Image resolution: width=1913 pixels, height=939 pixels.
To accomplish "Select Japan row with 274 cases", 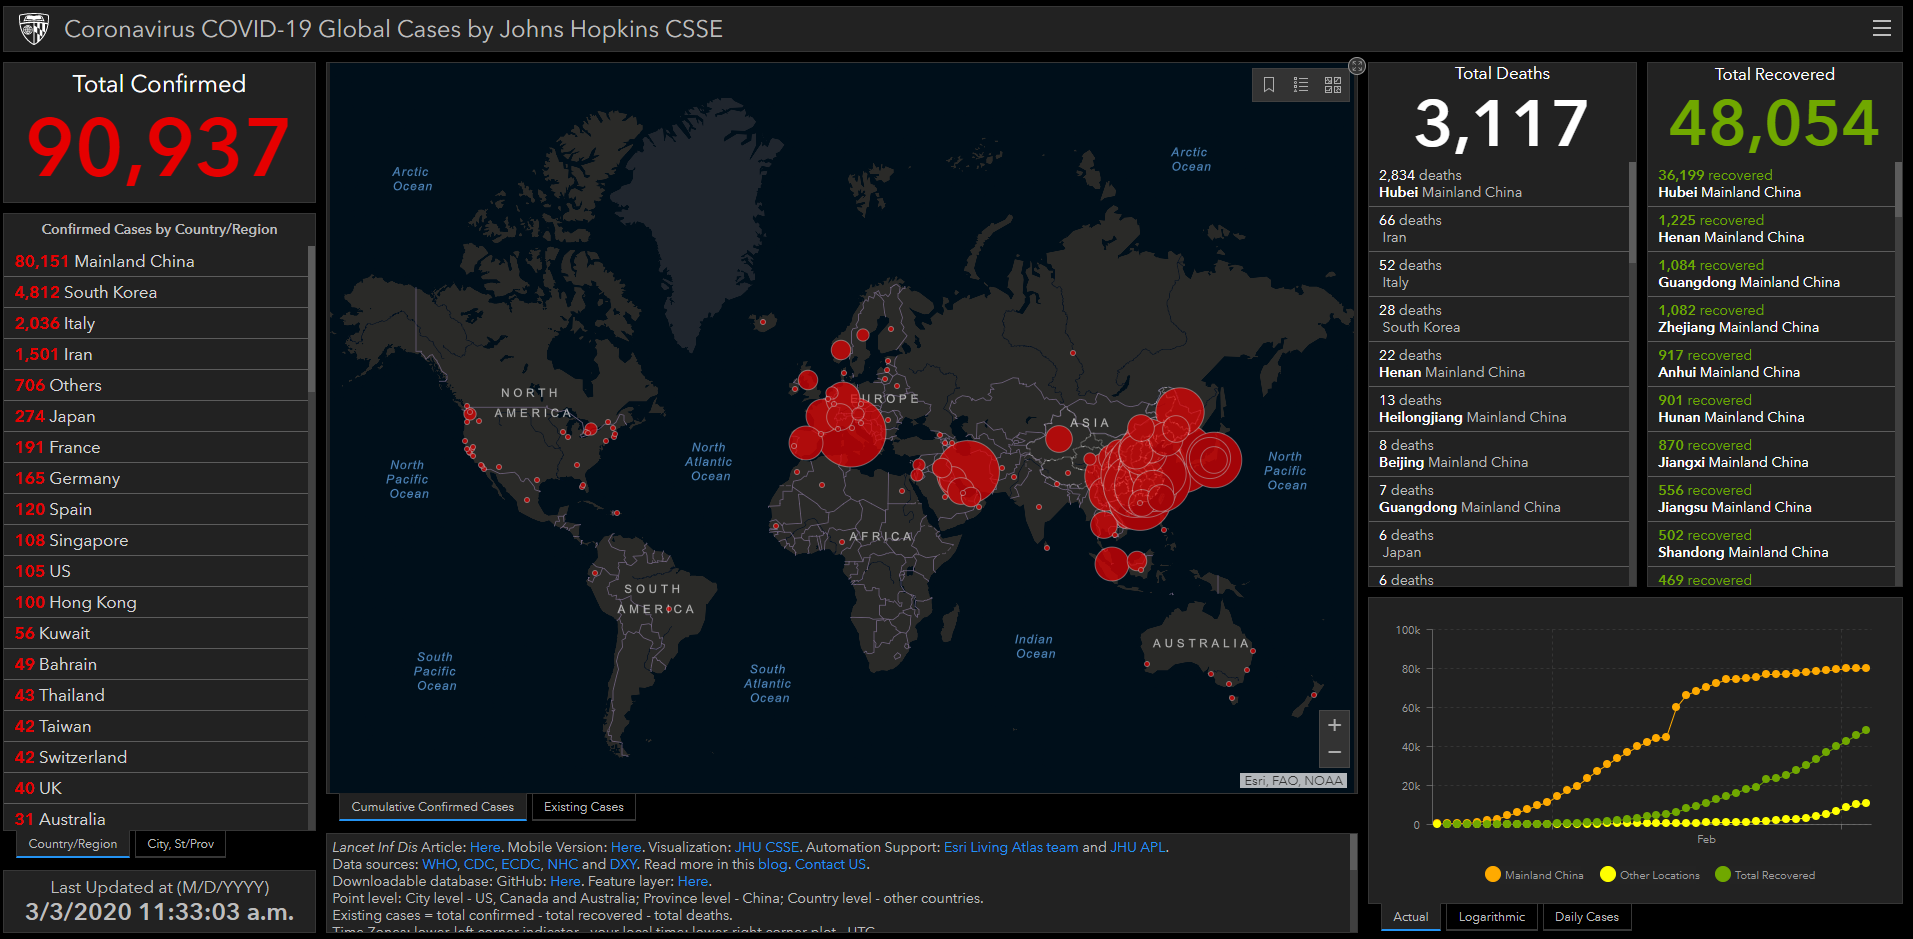I will click(156, 416).
